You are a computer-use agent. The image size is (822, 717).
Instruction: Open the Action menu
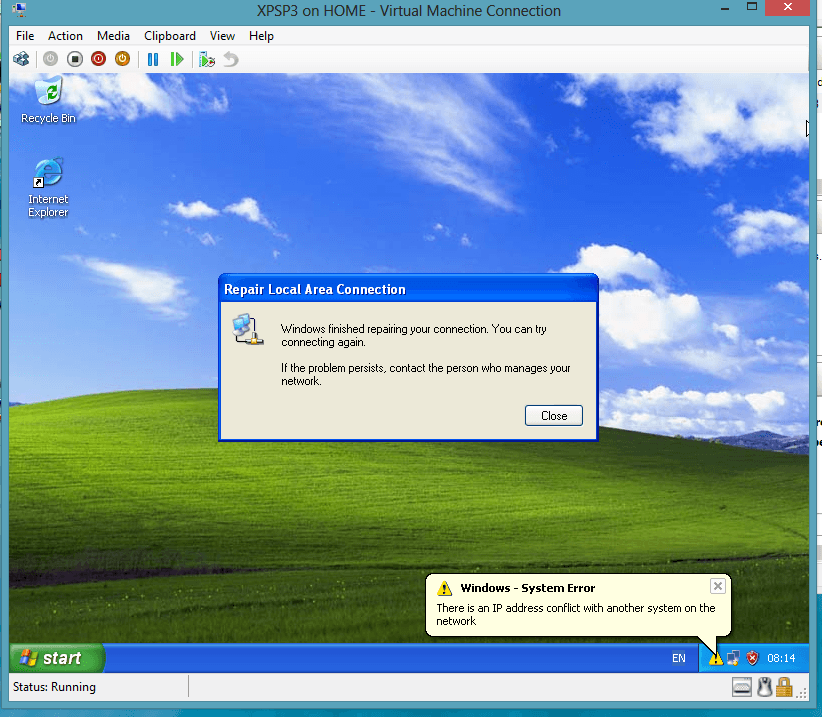65,36
